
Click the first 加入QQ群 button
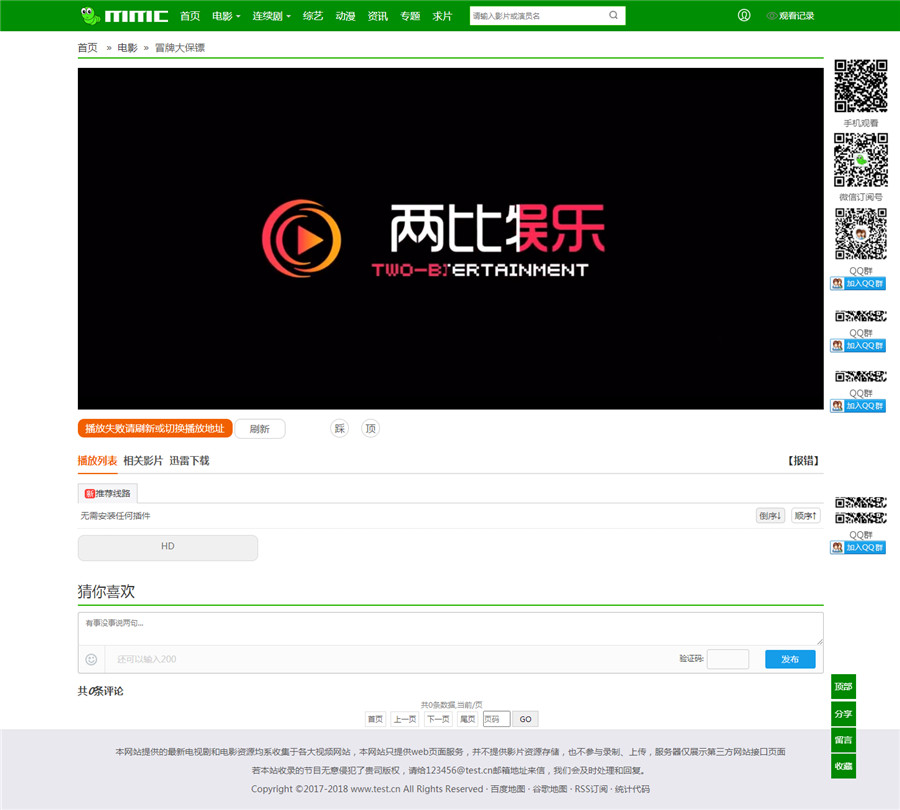click(x=858, y=284)
